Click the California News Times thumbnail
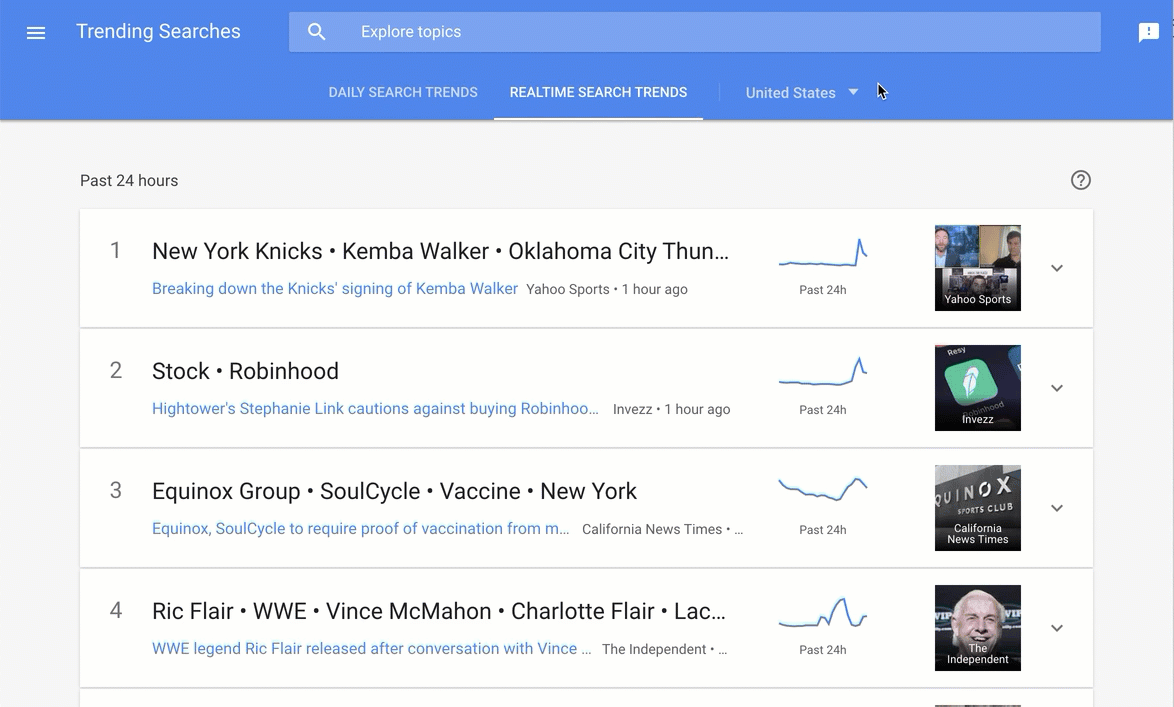1174x707 pixels. pyautogui.click(x=977, y=508)
